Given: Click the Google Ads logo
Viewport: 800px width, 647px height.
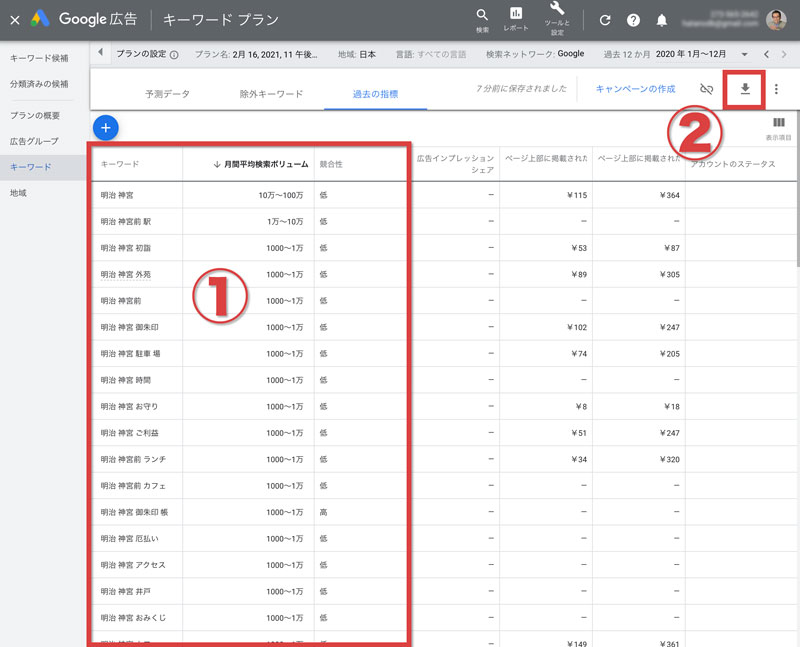Looking at the screenshot, I should click(40, 19).
